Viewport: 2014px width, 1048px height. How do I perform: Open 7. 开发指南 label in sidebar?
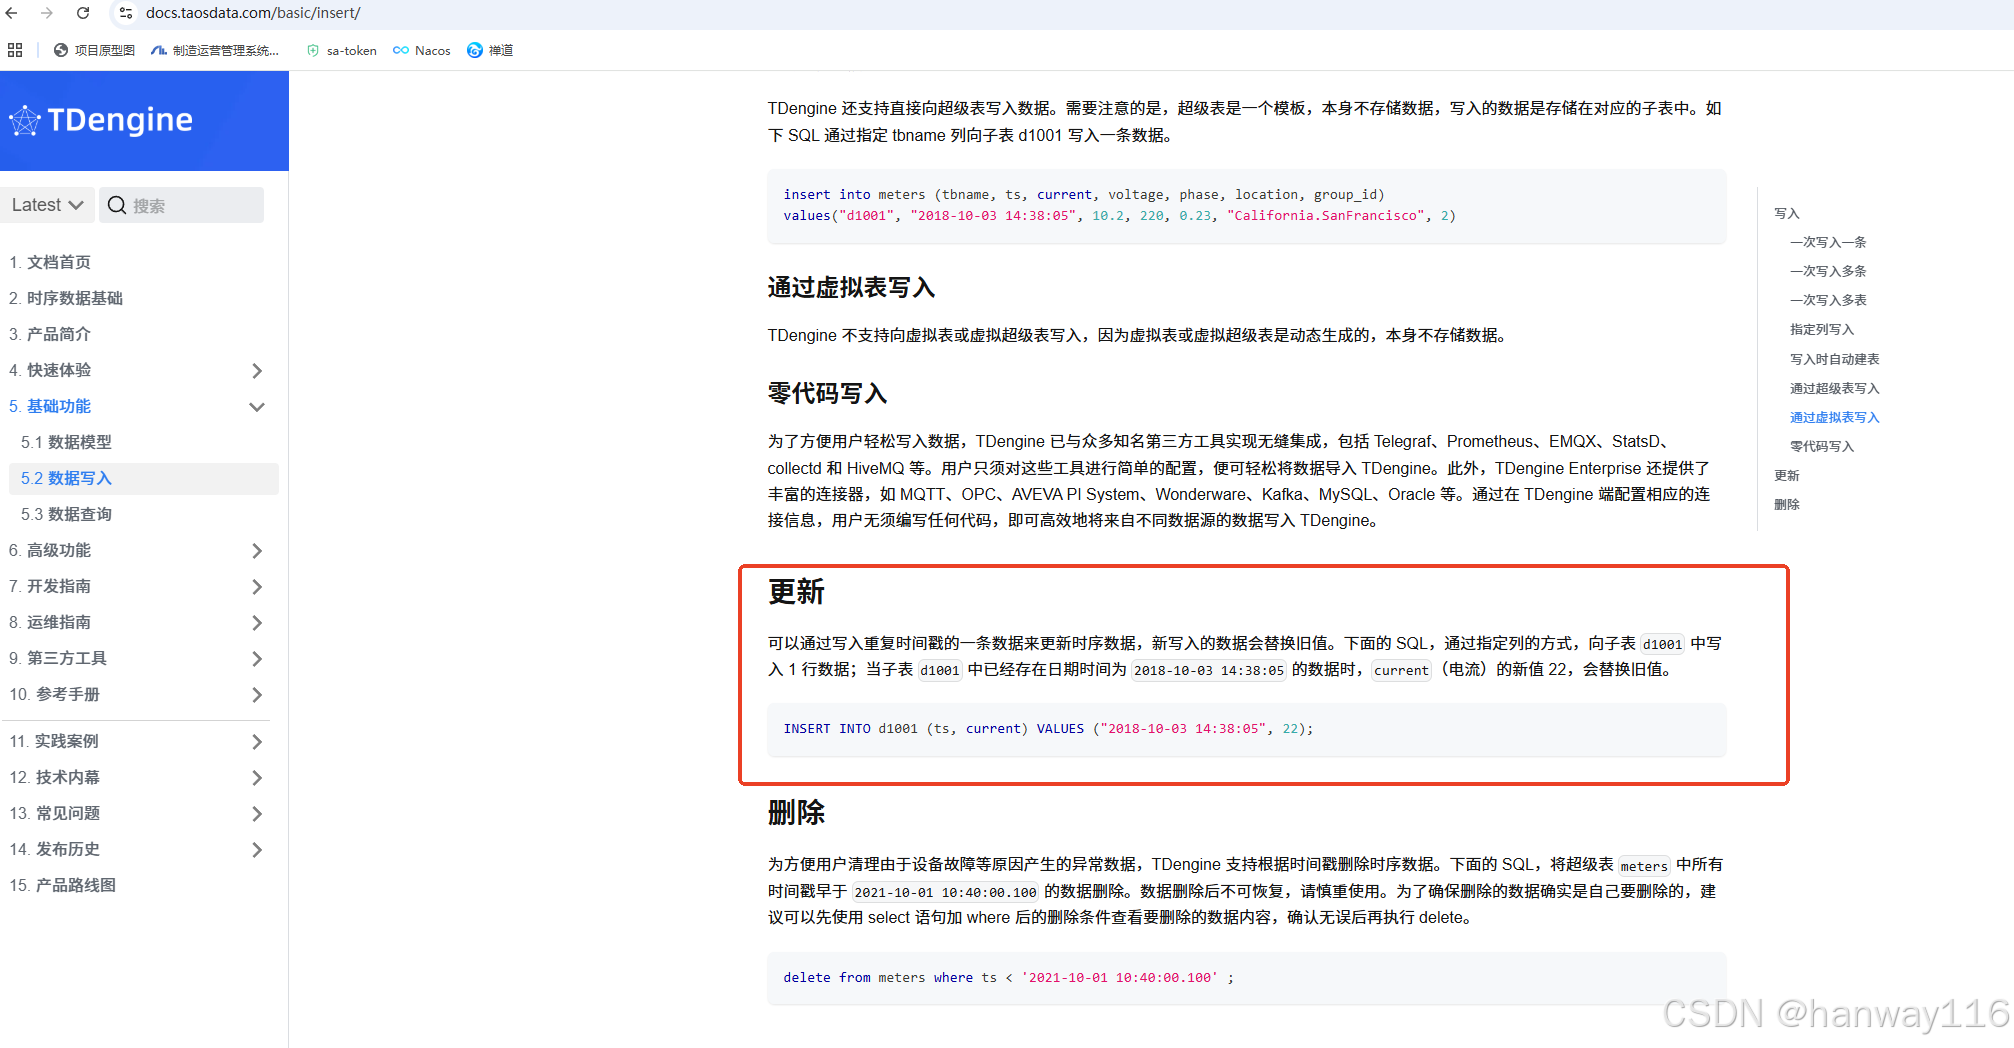click(50, 586)
